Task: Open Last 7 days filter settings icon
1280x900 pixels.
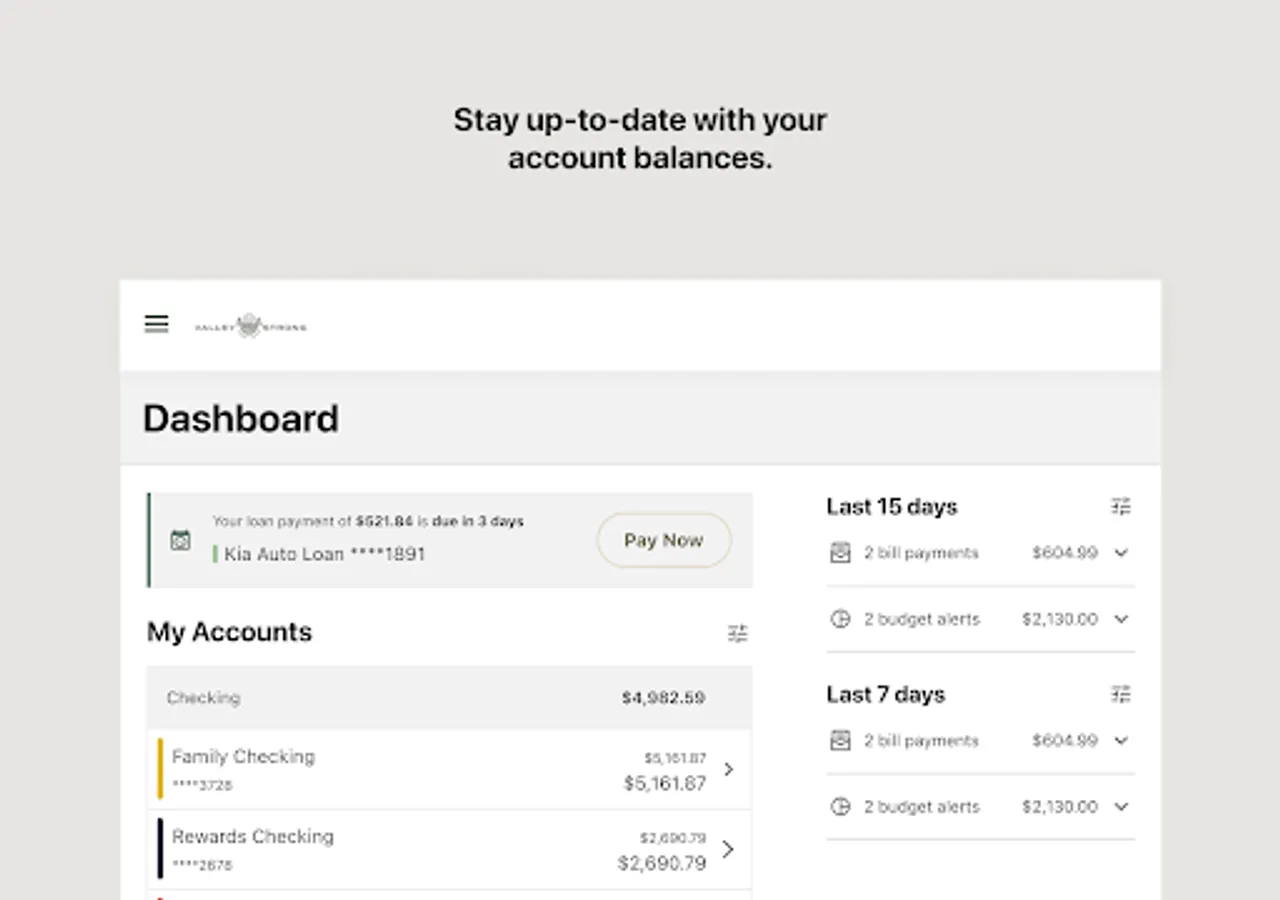Action: click(x=1121, y=694)
